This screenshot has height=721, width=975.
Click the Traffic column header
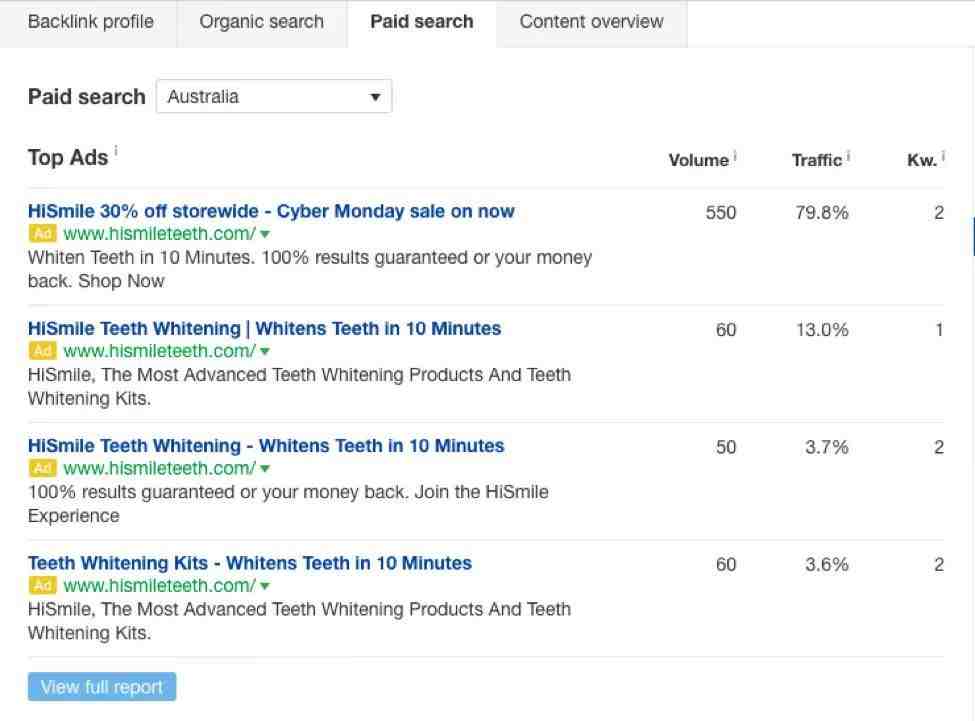816,160
